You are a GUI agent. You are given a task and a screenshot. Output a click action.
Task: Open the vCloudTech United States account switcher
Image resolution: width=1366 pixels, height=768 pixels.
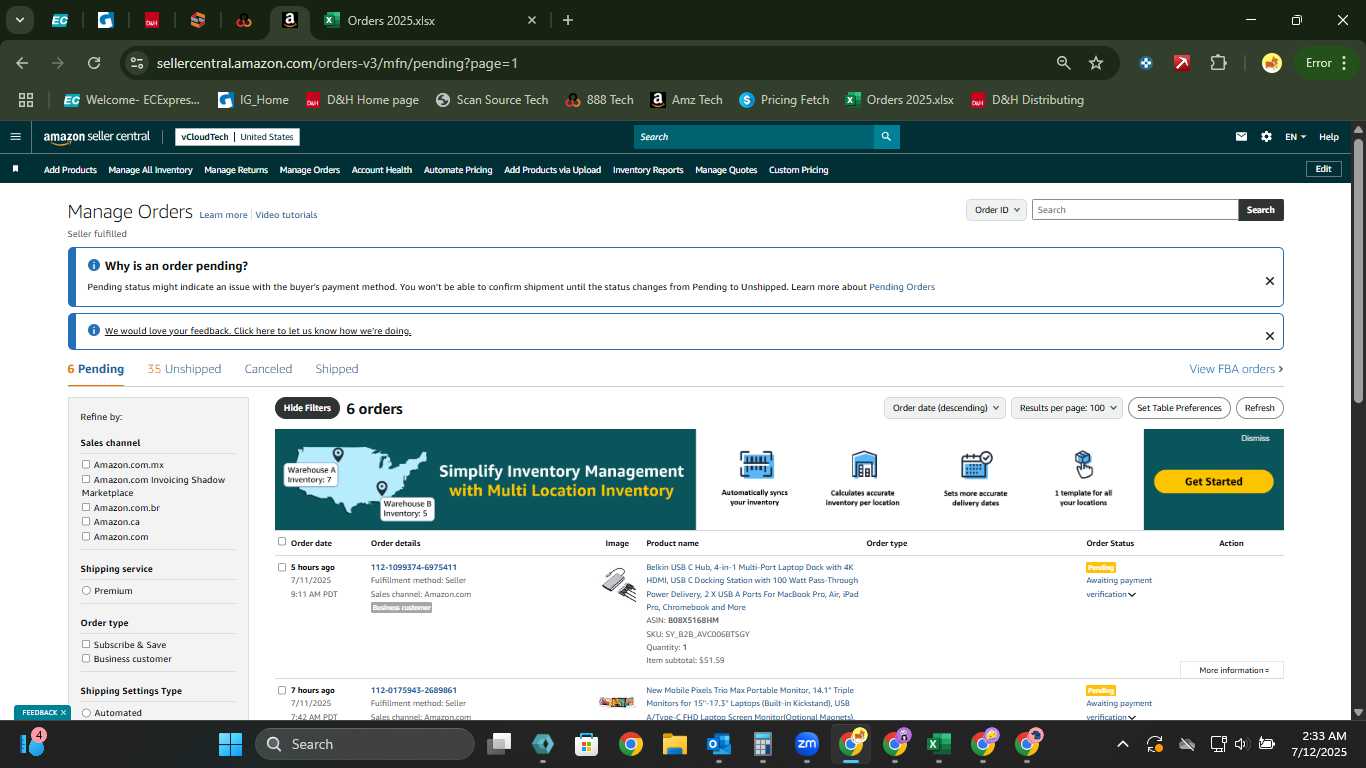237,137
